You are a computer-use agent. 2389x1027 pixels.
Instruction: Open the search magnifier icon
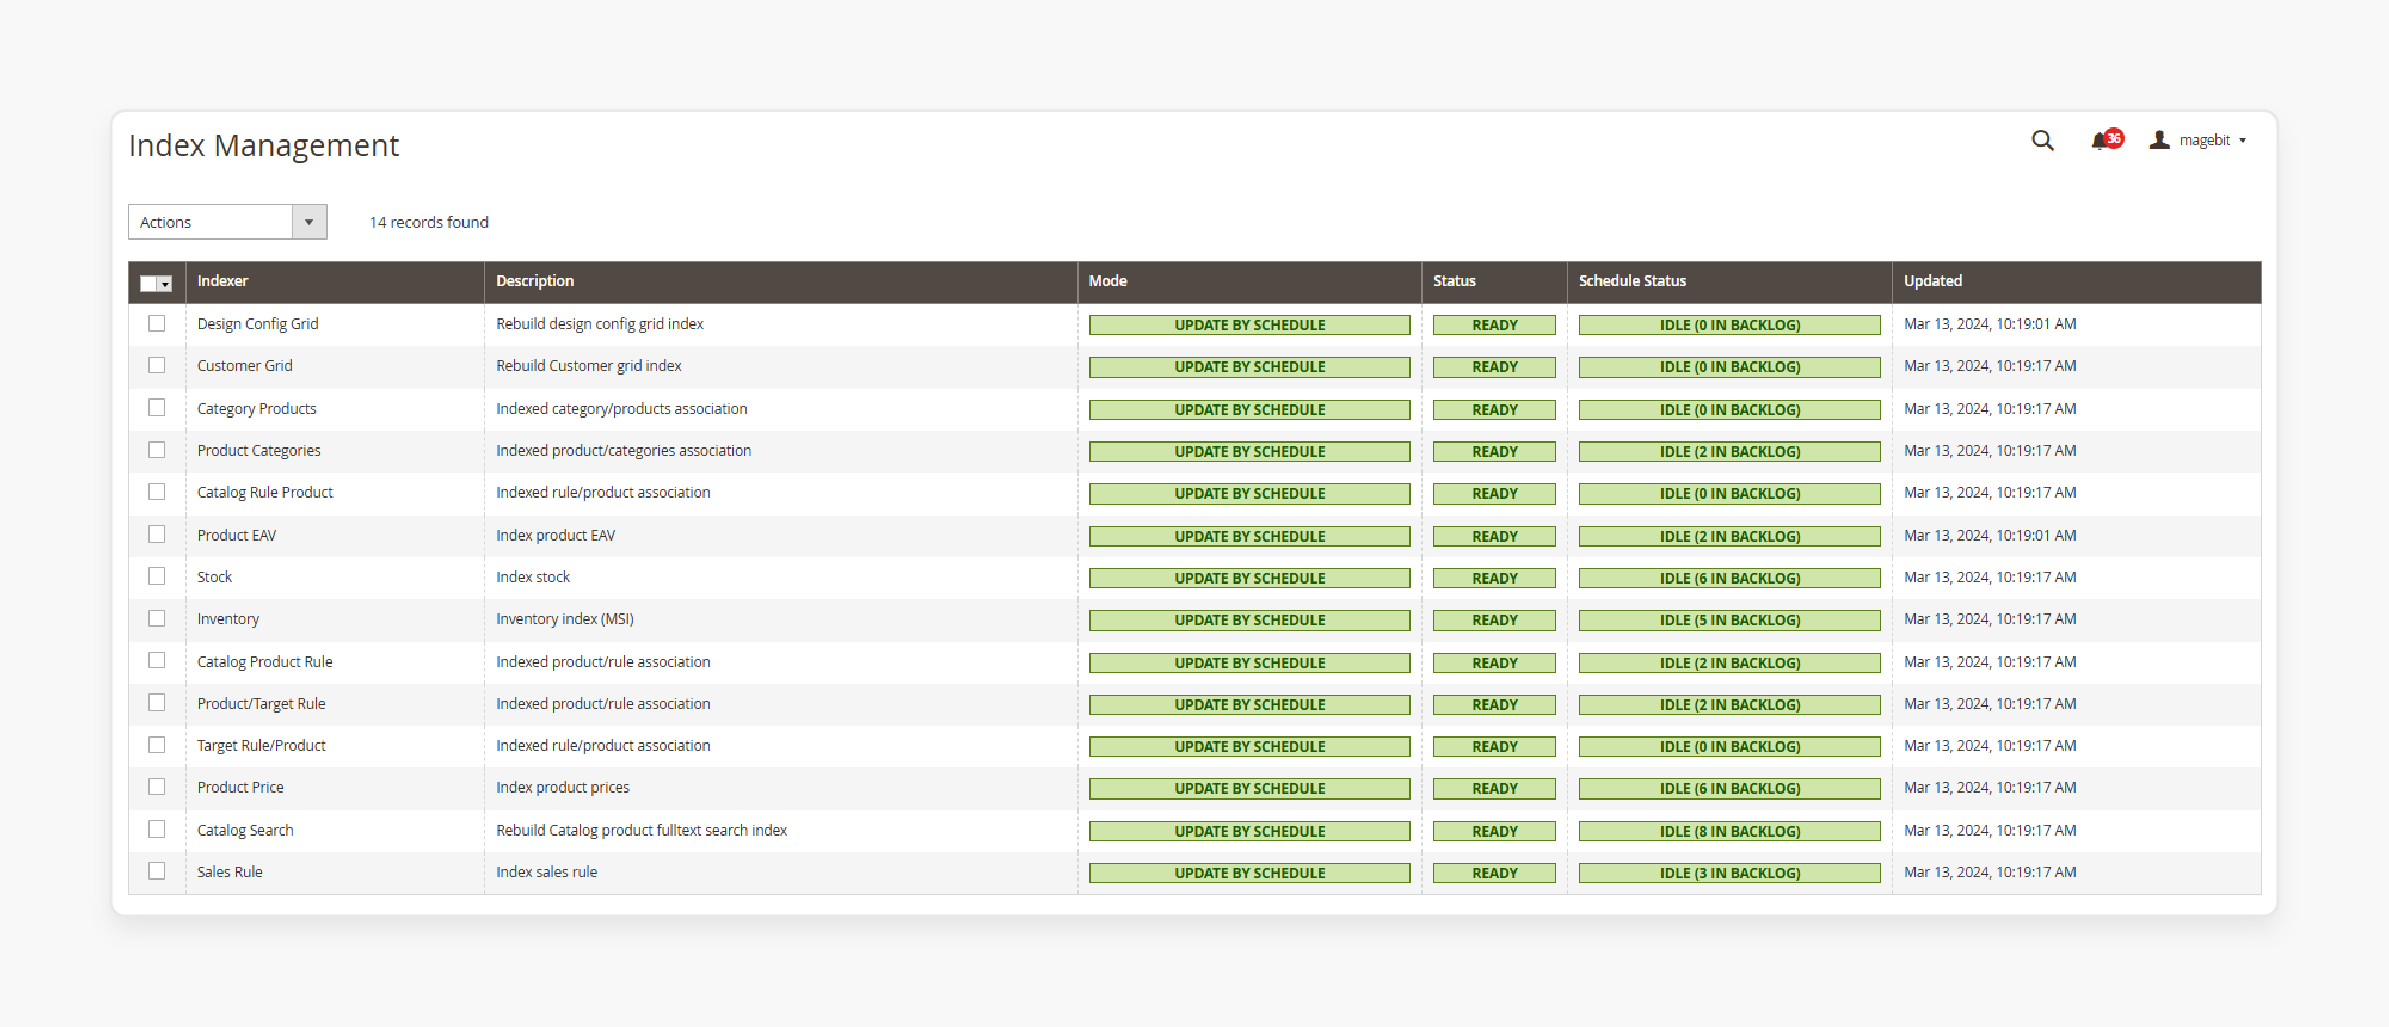tap(2042, 141)
